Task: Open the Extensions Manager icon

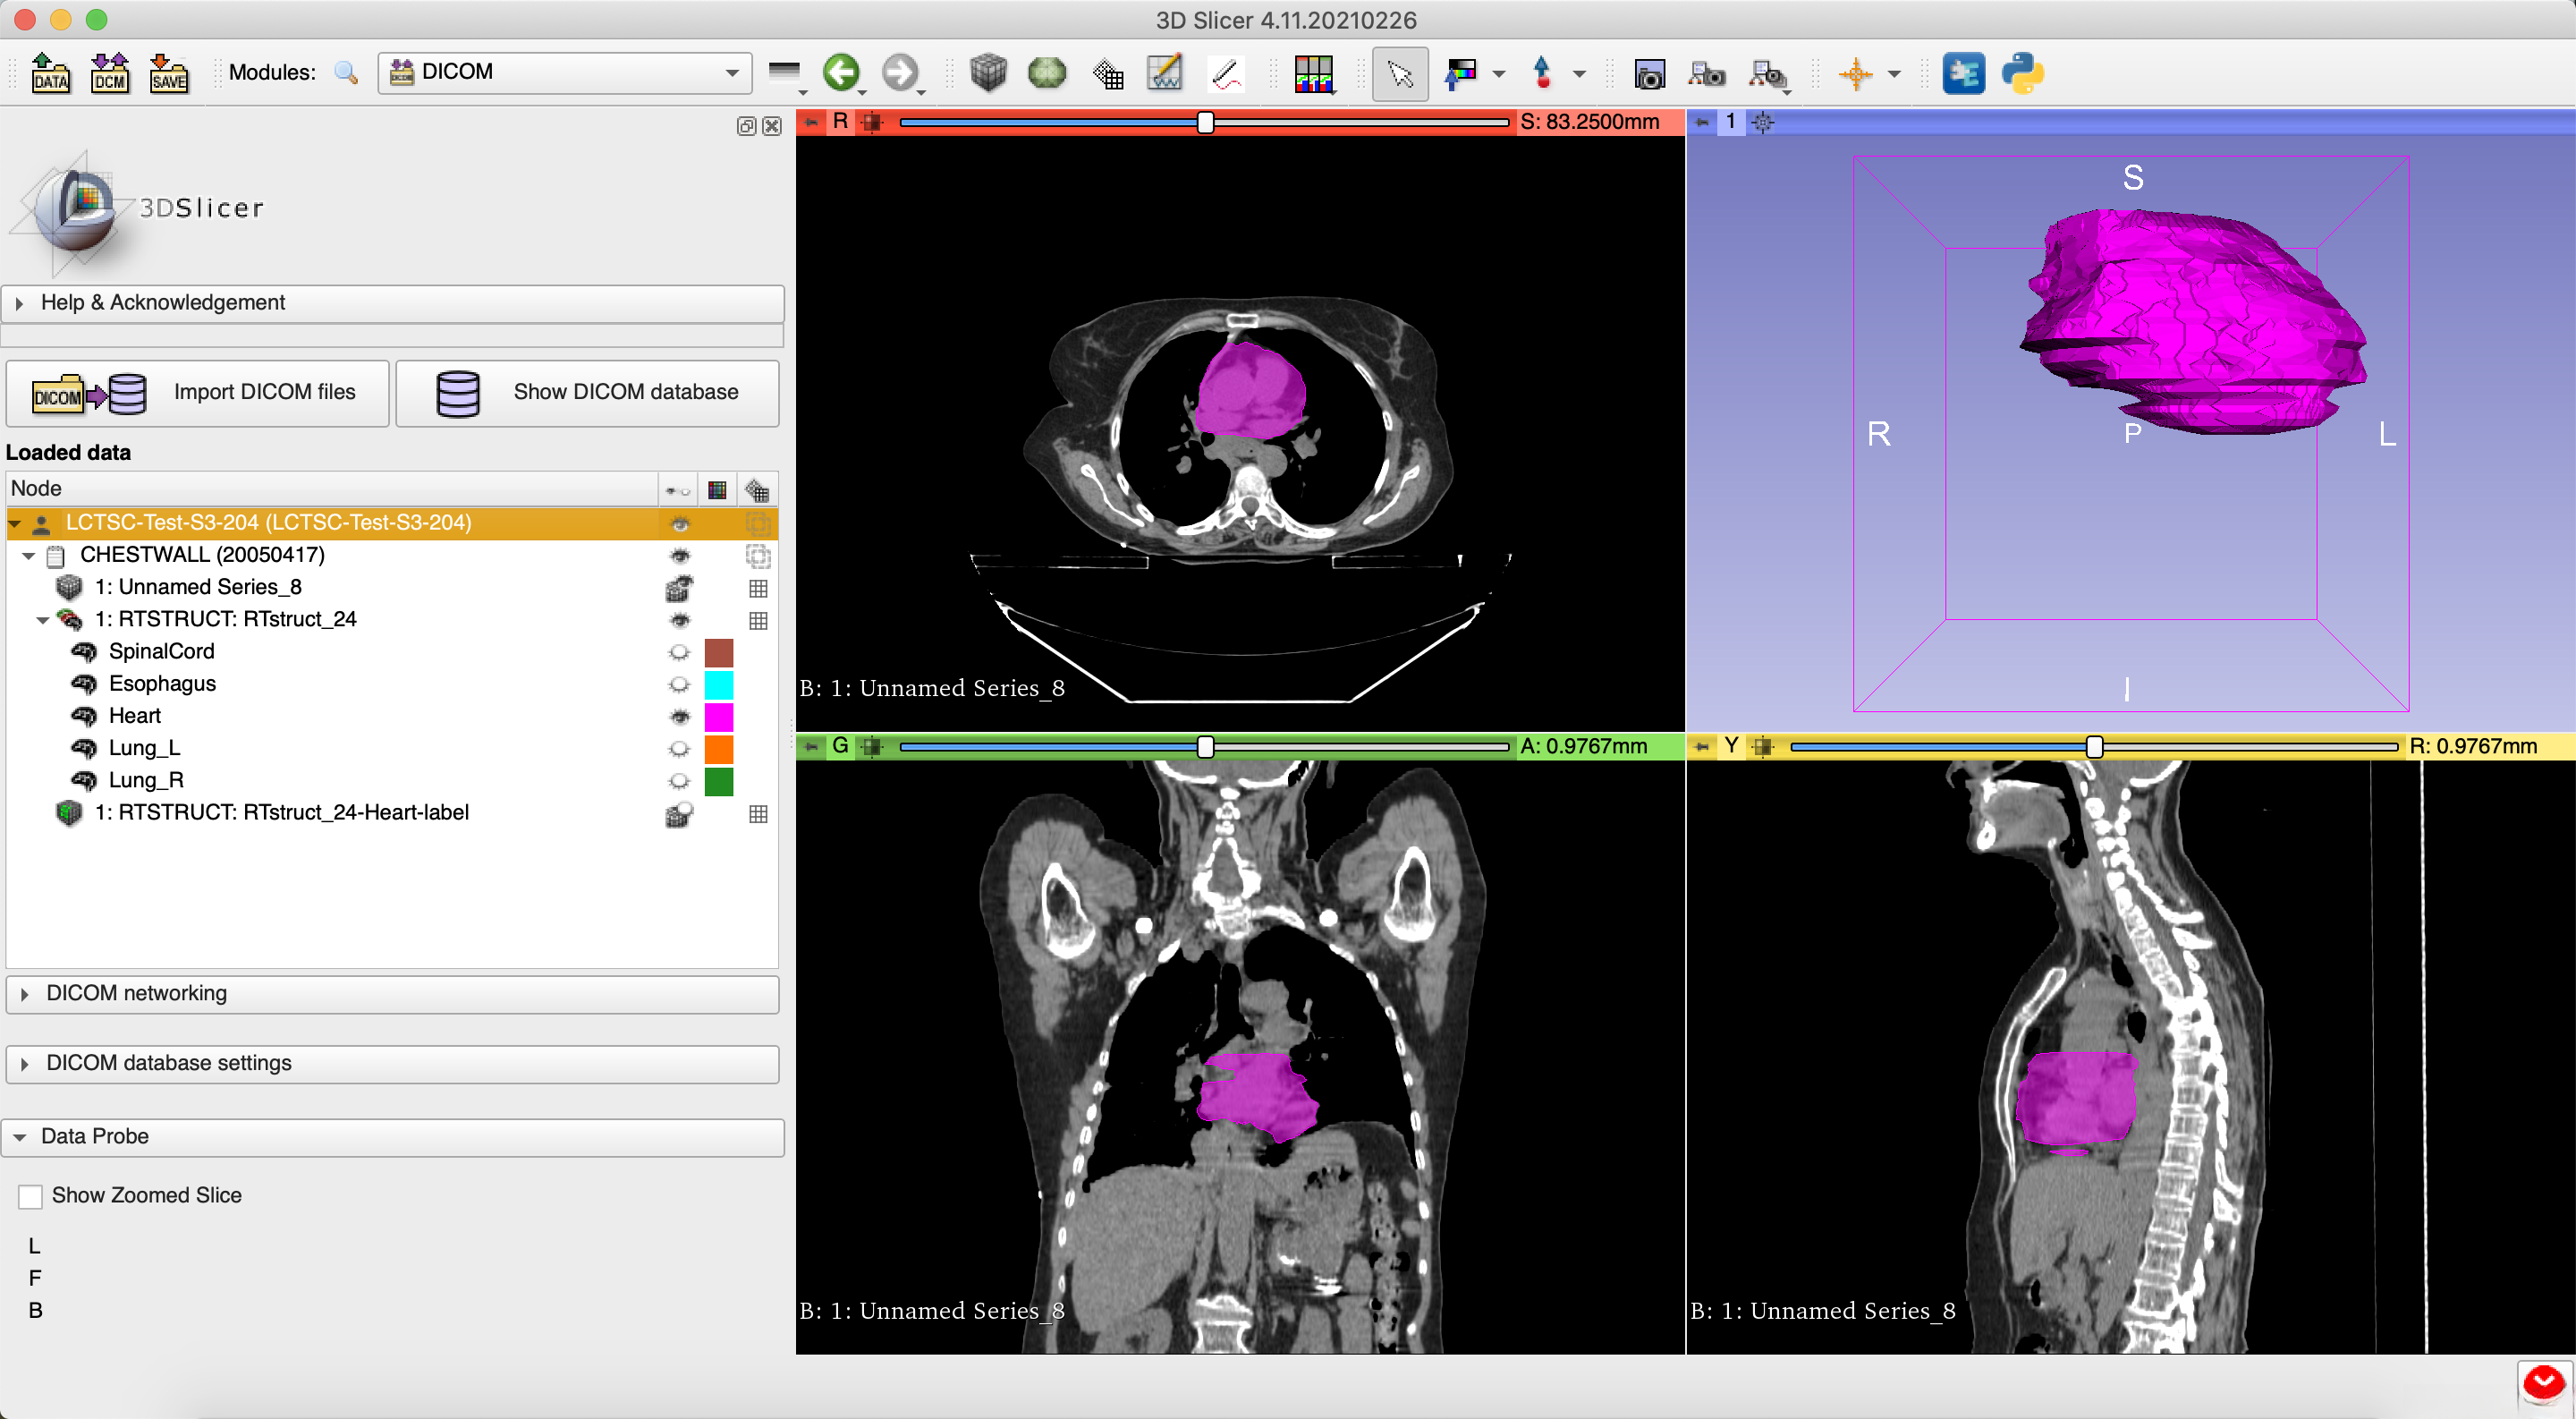Action: click(1962, 73)
